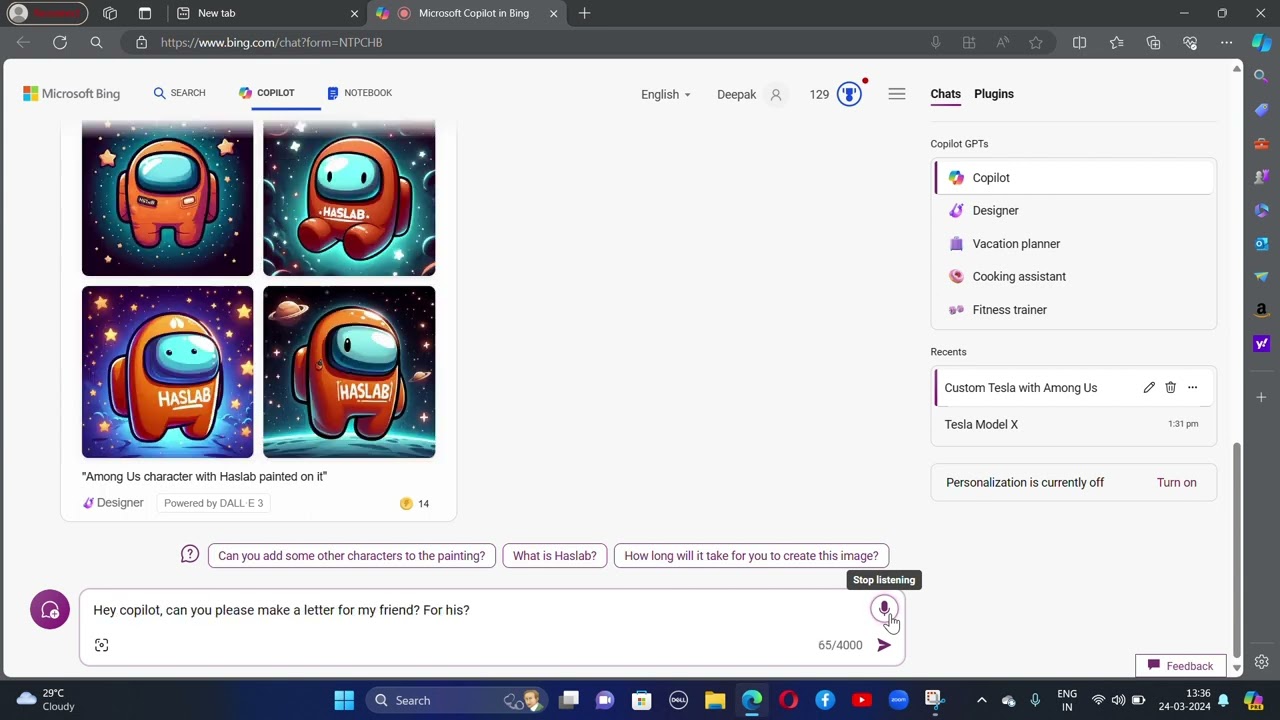The width and height of the screenshot is (1280, 720).
Task: Open File Explorer from the taskbar
Action: coord(715,700)
